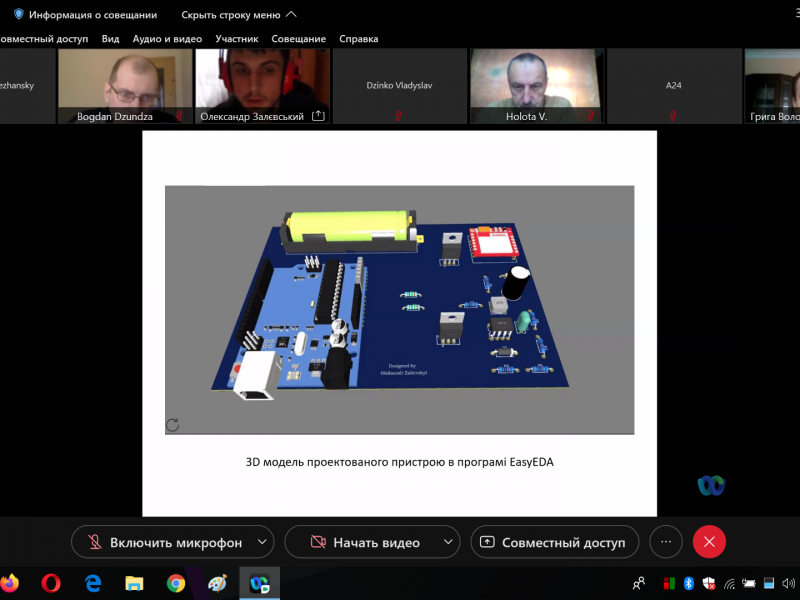Hide menu bar via Скрыть строку меню
Screen dimensions: 800x600
238,15
